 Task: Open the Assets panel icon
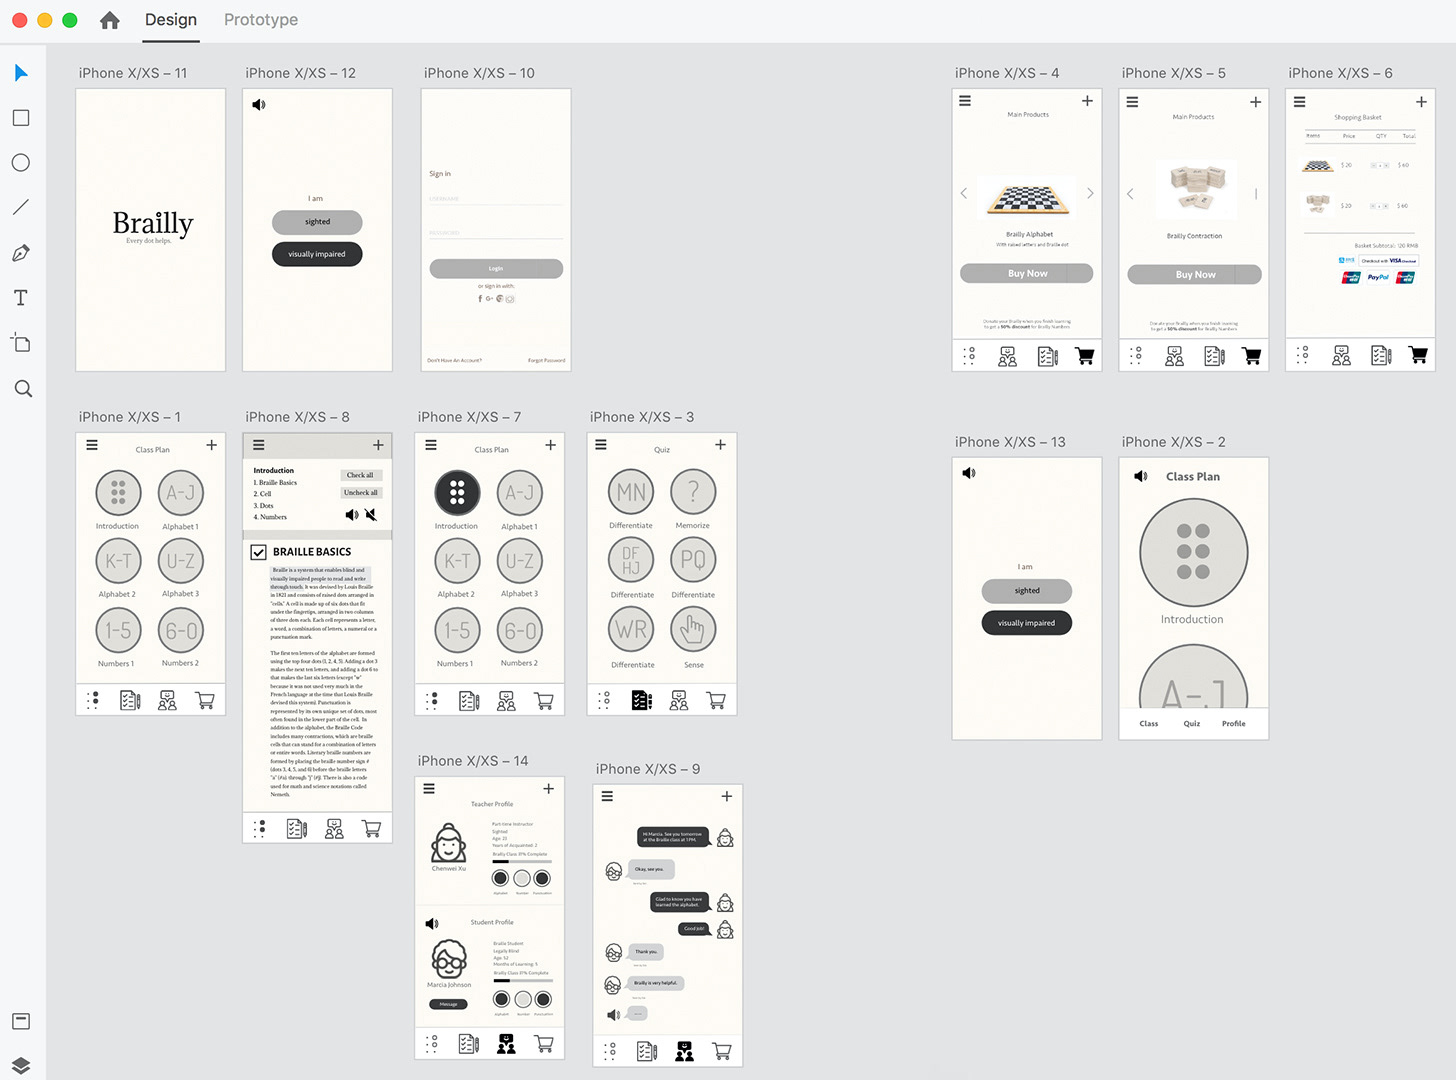tap(21, 1021)
